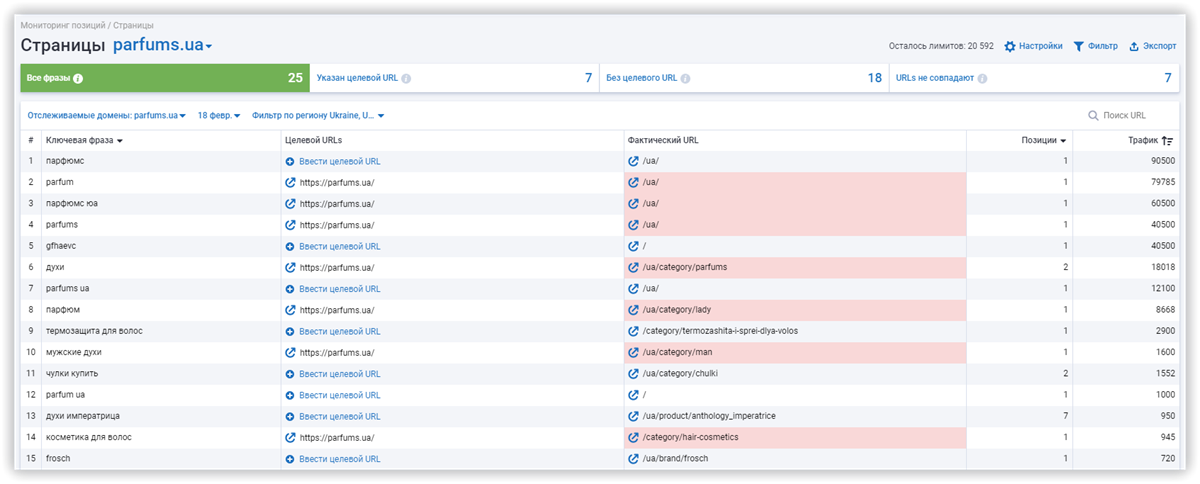Open parfums.ua domain dropdown in title
1200x484 pixels.
(x=163, y=46)
